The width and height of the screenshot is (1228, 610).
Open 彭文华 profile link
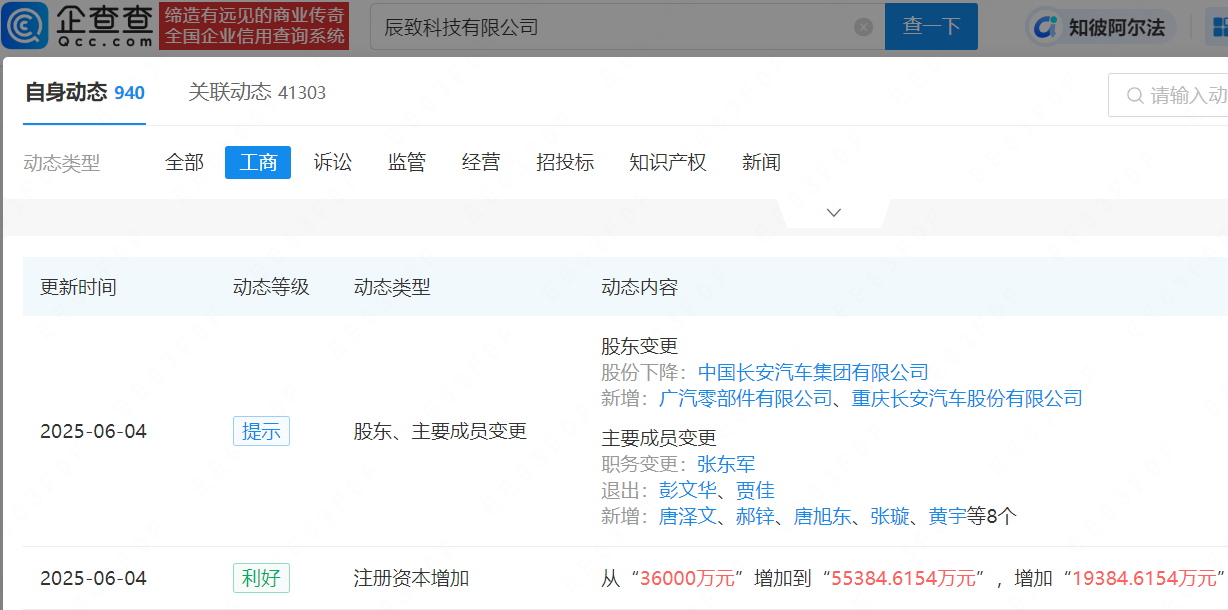[688, 491]
